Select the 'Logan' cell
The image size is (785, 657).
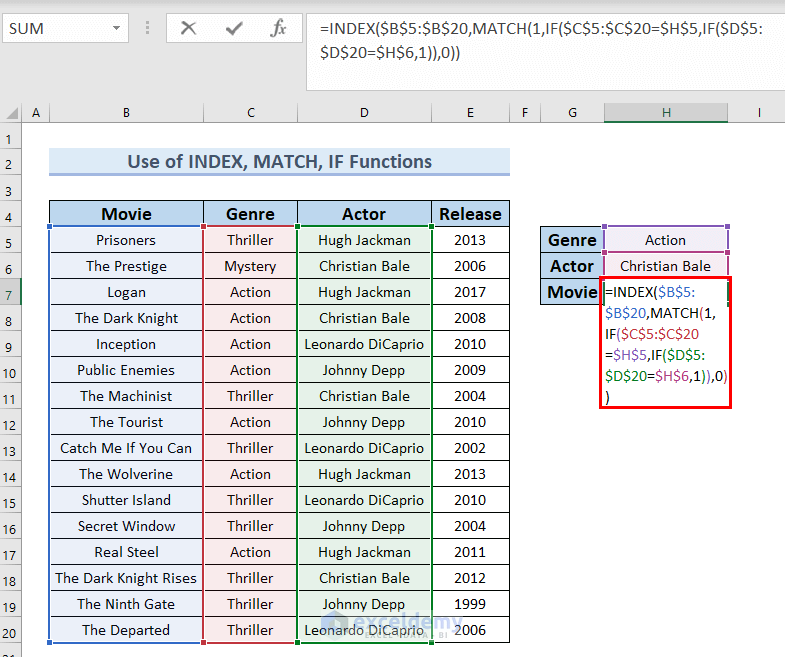point(126,292)
